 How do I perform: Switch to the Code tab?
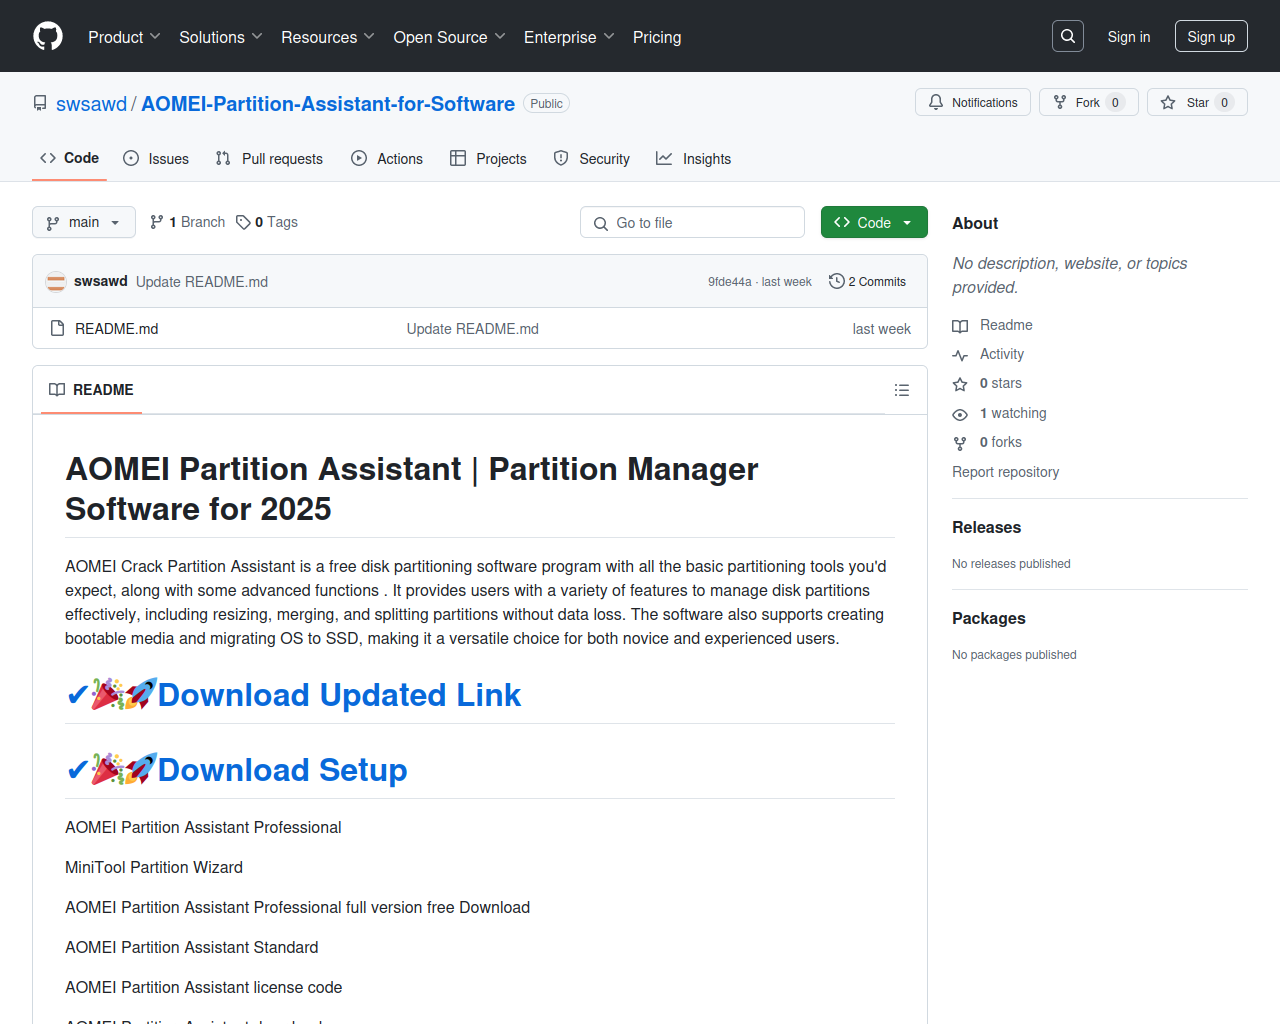[x=69, y=158]
